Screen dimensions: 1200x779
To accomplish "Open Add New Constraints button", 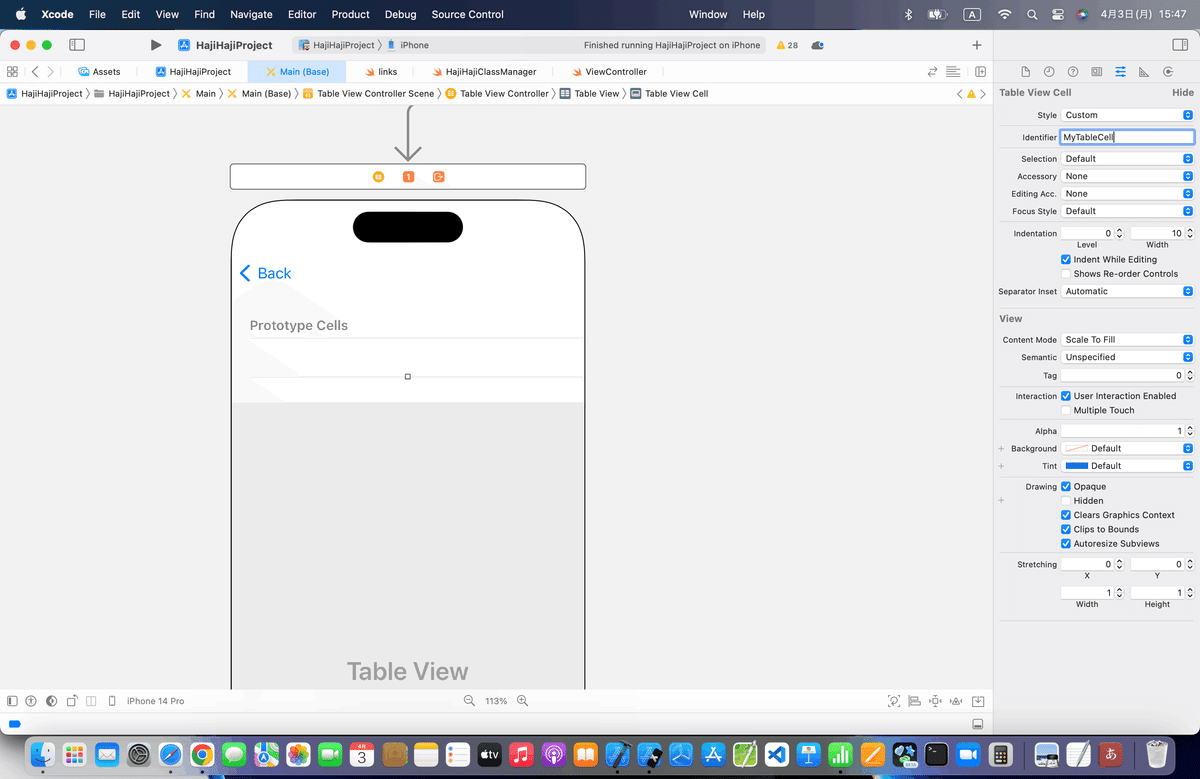I will click(x=935, y=701).
